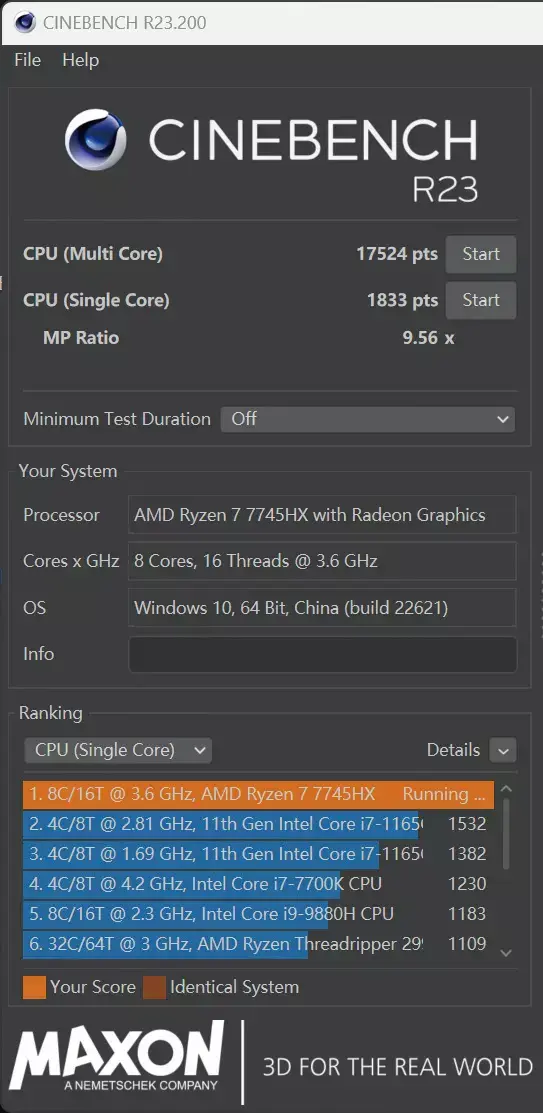Select the Core i9-9880H ranking entry
Screen dimensions: 543x1113
click(x=258, y=914)
